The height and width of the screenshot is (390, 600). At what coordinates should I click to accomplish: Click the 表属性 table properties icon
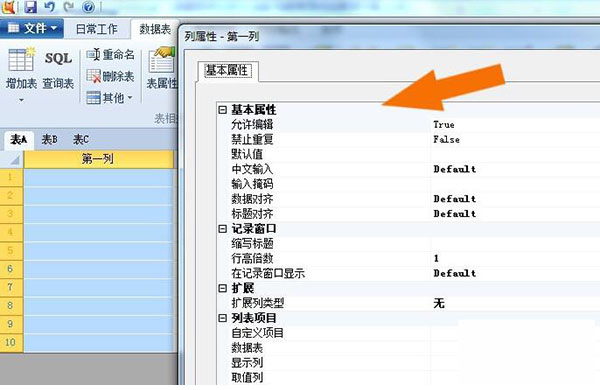tap(162, 68)
